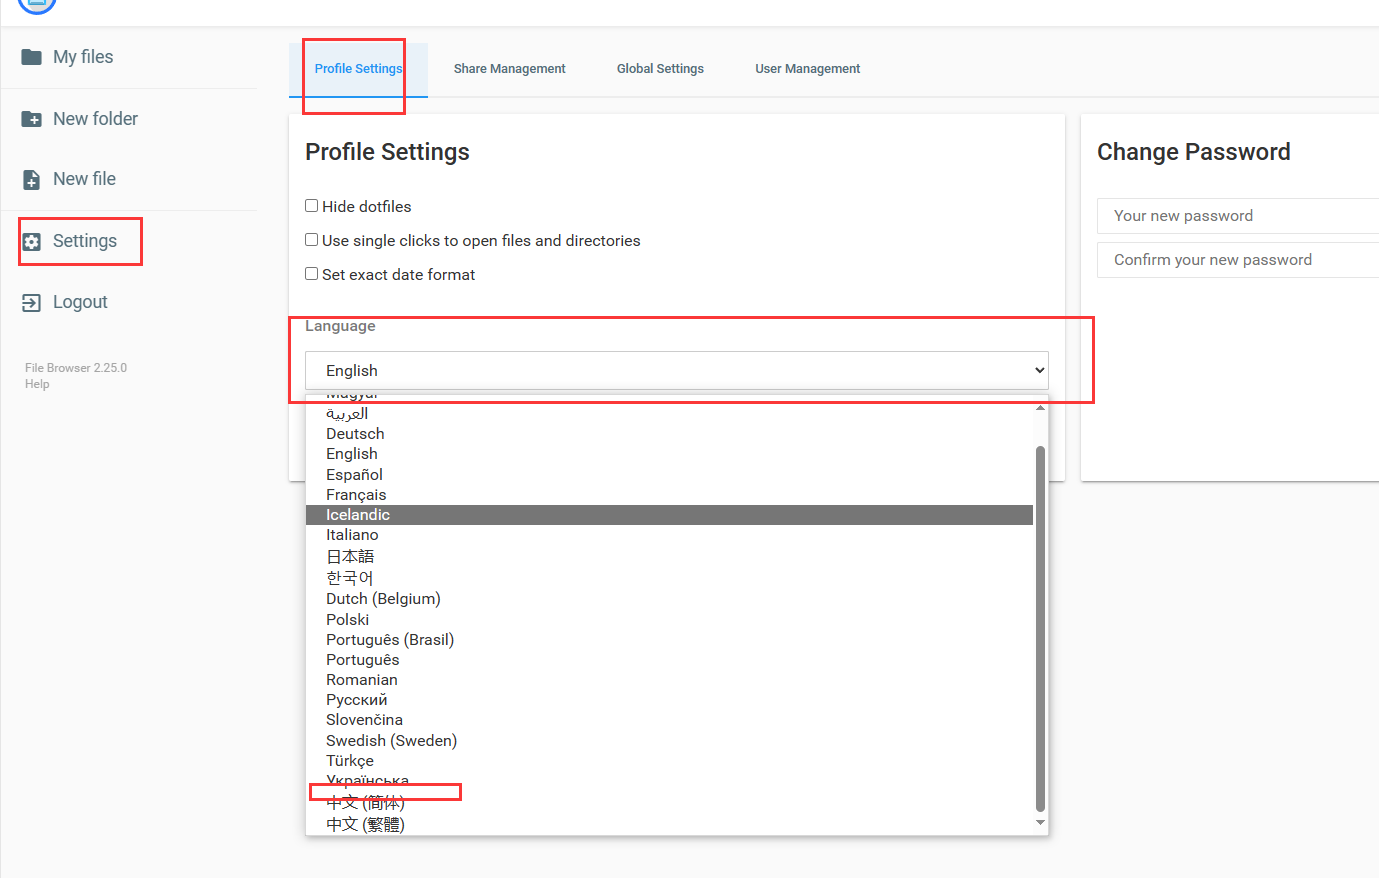Image resolution: width=1379 pixels, height=878 pixels.
Task: Focus the Confirm your new password field
Action: pyautogui.click(x=1238, y=260)
